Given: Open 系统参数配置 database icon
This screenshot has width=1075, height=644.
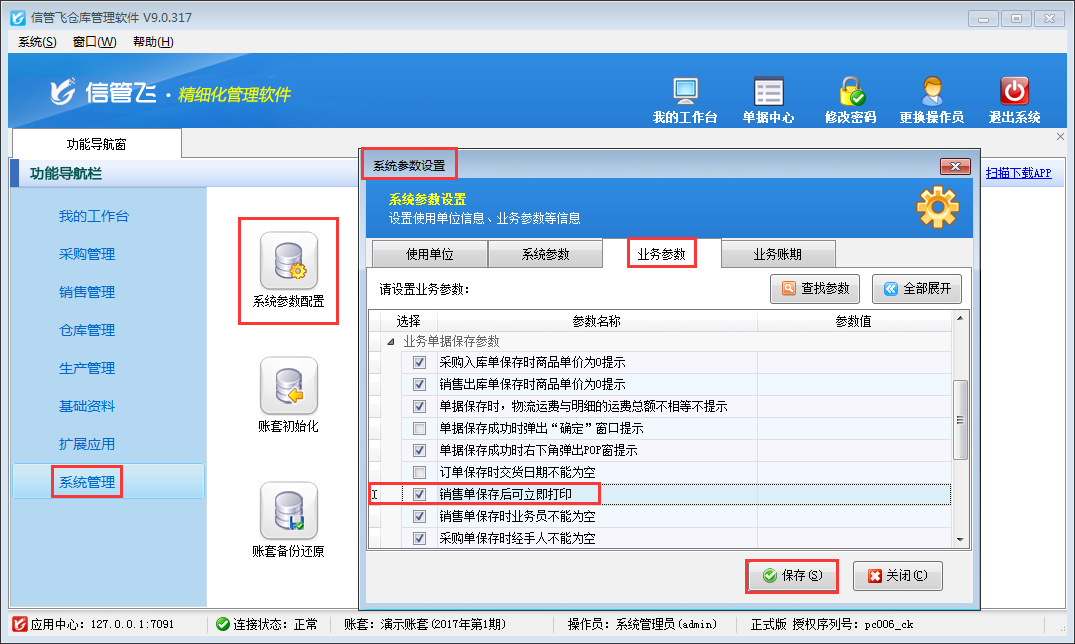Looking at the screenshot, I should tap(289, 261).
